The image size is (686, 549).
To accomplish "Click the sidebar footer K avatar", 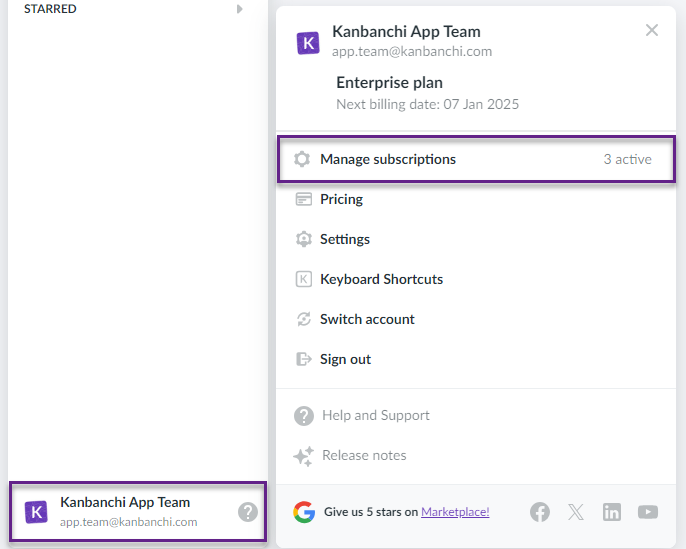I will (x=36, y=512).
